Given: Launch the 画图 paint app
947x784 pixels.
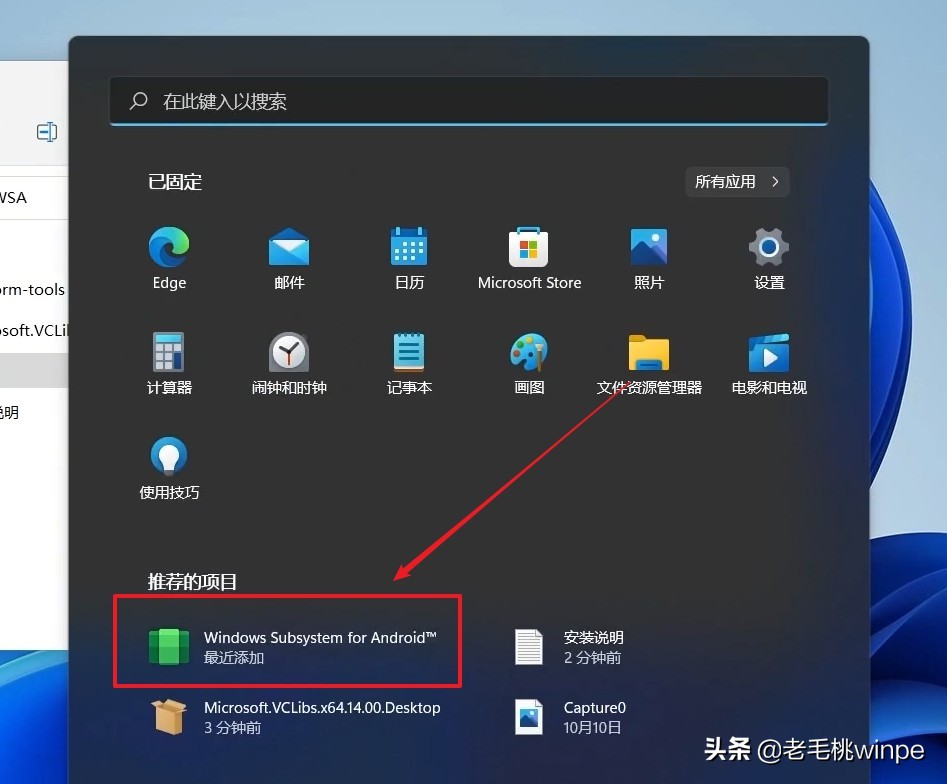Looking at the screenshot, I should point(529,363).
